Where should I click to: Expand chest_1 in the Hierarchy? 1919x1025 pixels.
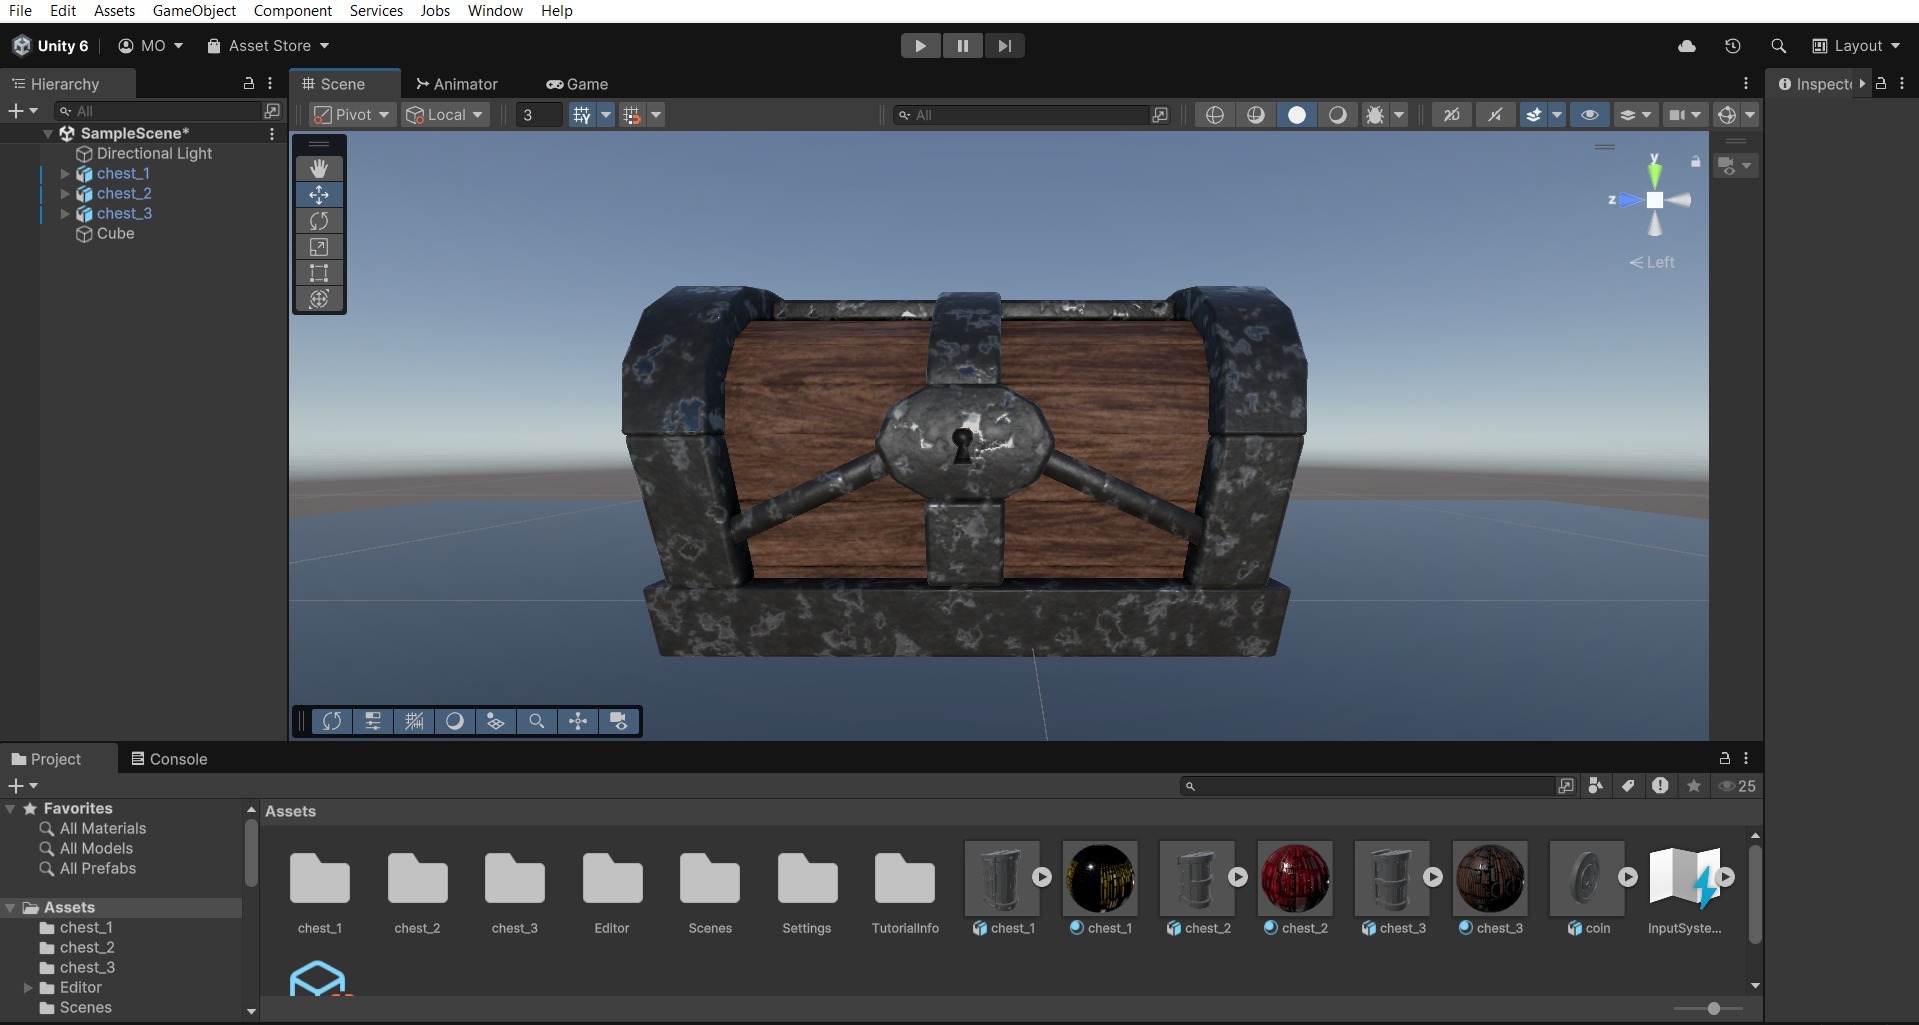(x=65, y=174)
